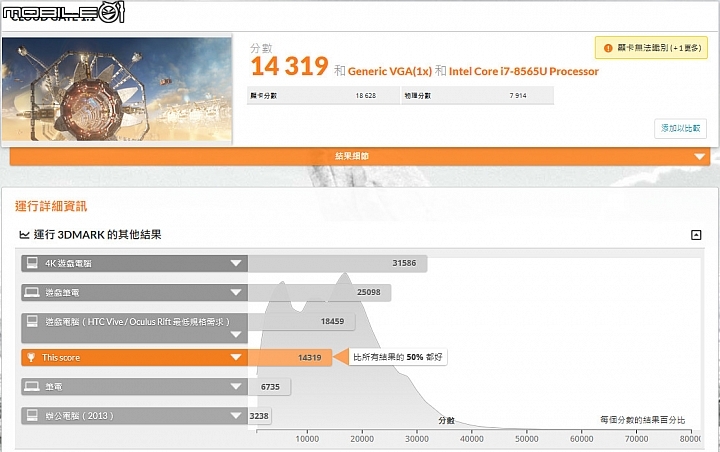
Task: Click the 40000 axis label
Action: [x=472, y=439]
